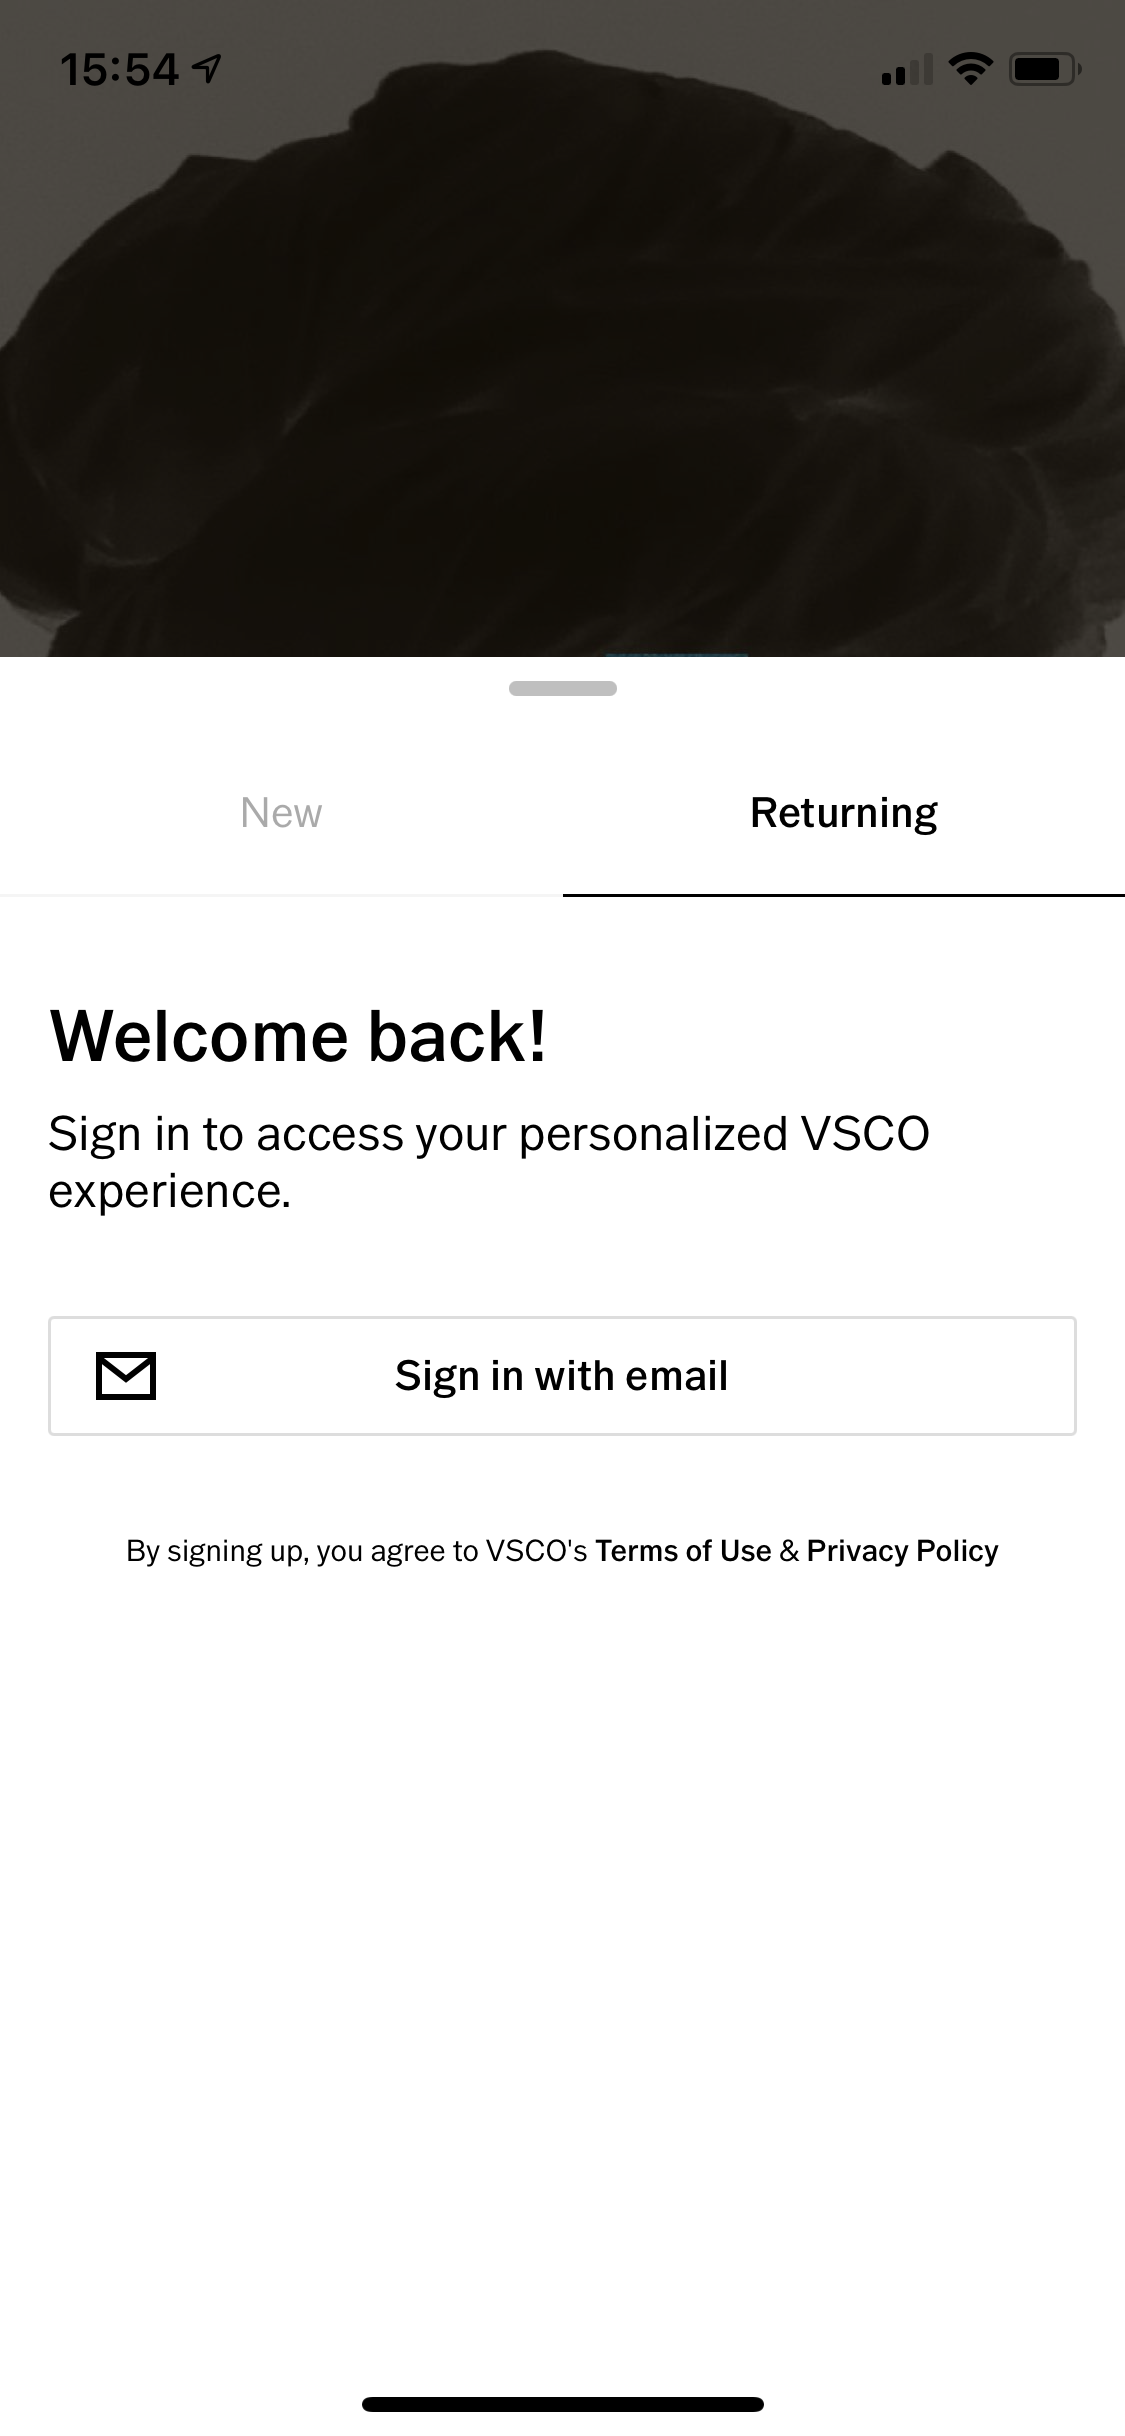This screenshot has width=1125, height=2436.
Task: Tap the envelope icon
Action: click(x=126, y=1375)
